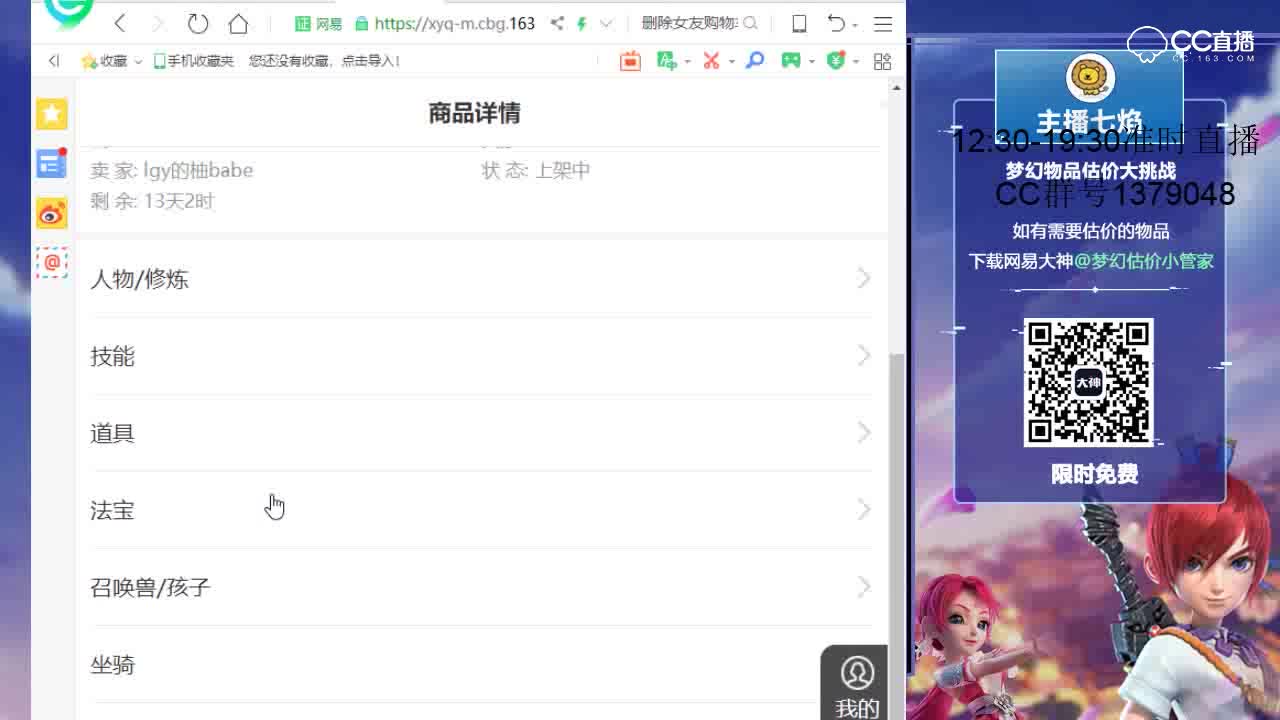Go back with the browser back arrow

tap(120, 23)
